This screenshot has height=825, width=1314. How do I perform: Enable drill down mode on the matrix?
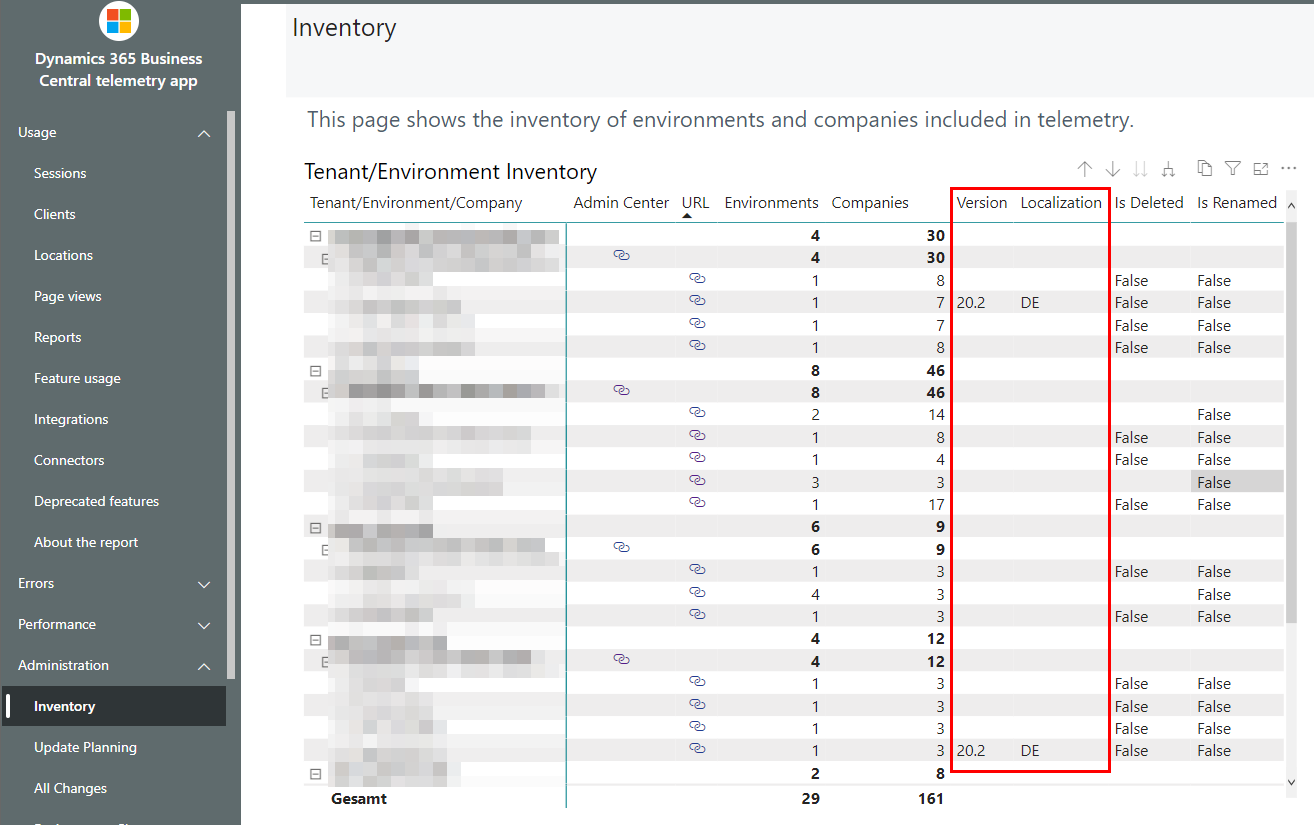[1112, 168]
